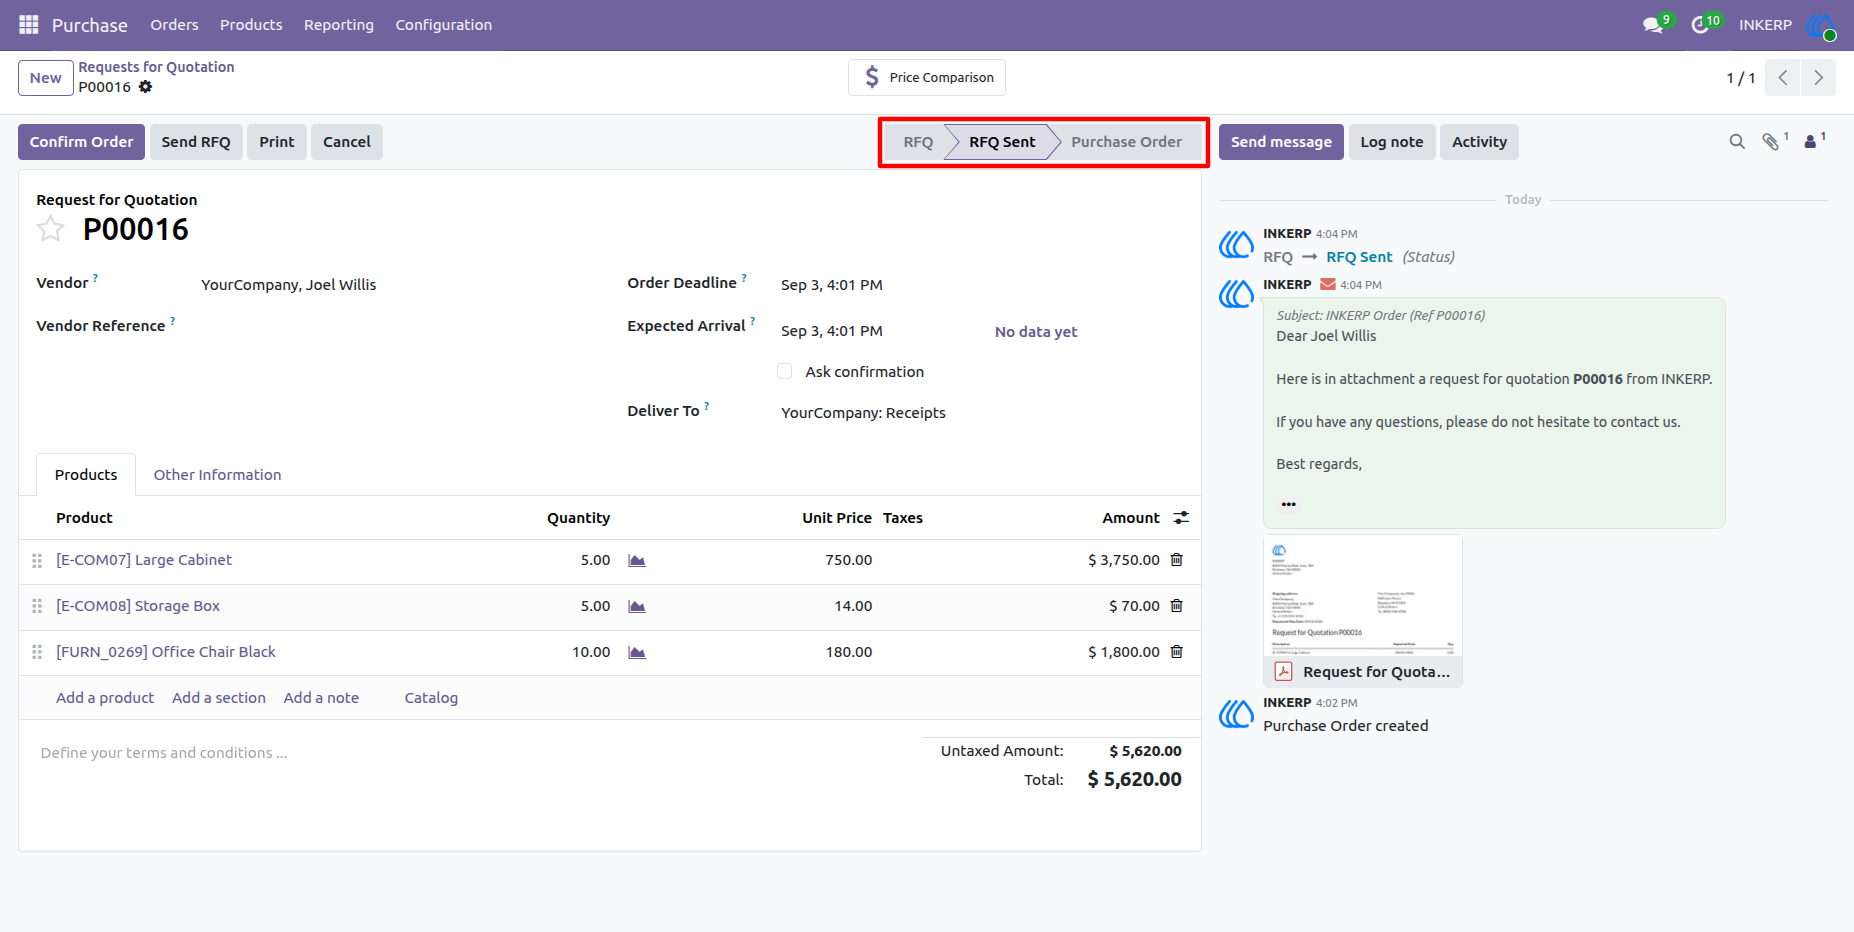The image size is (1854, 932).
Task: Delete the Office Chair Black line with trash icon
Action: [x=1177, y=652]
